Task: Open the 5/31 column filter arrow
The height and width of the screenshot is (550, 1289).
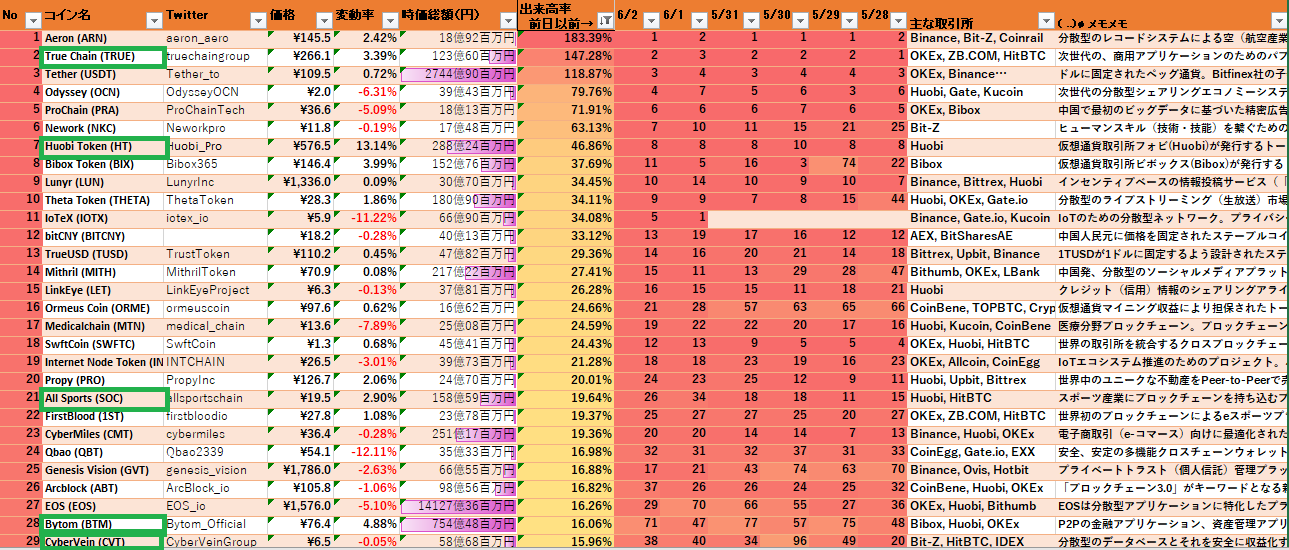Action: (x=749, y=20)
